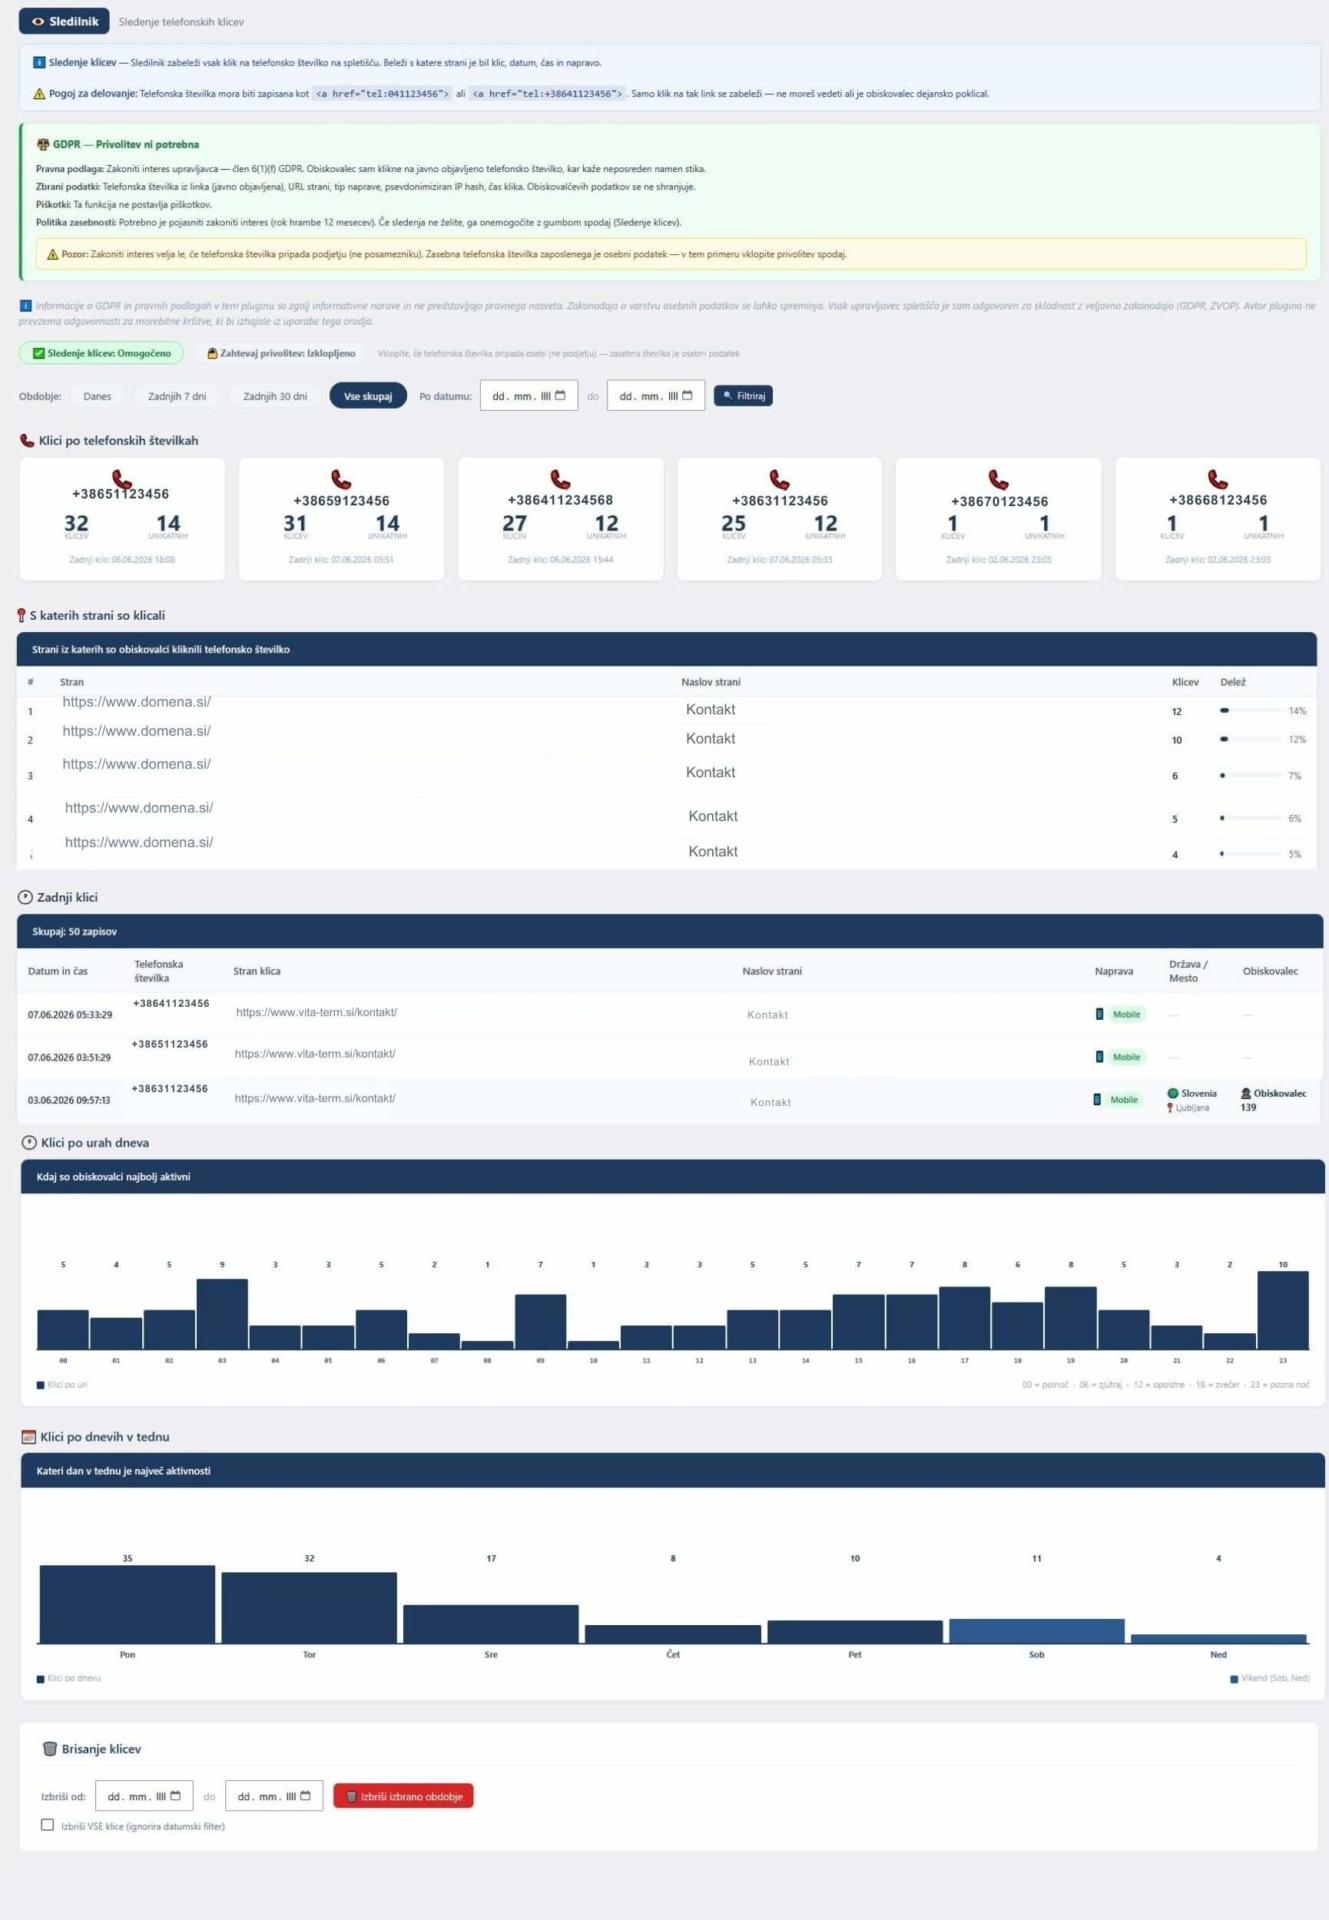Open the second Po datumu date picker
This screenshot has height=1920, width=1329.
tap(655, 396)
